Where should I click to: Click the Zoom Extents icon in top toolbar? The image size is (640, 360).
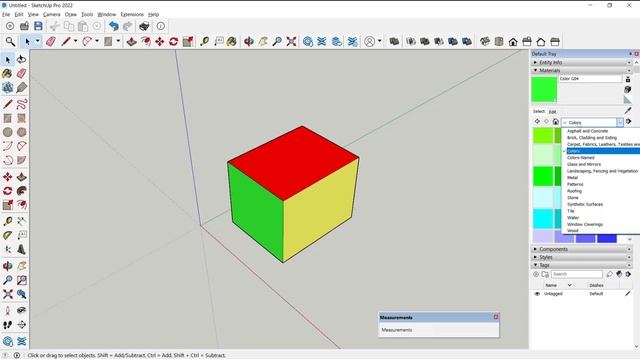(x=291, y=41)
